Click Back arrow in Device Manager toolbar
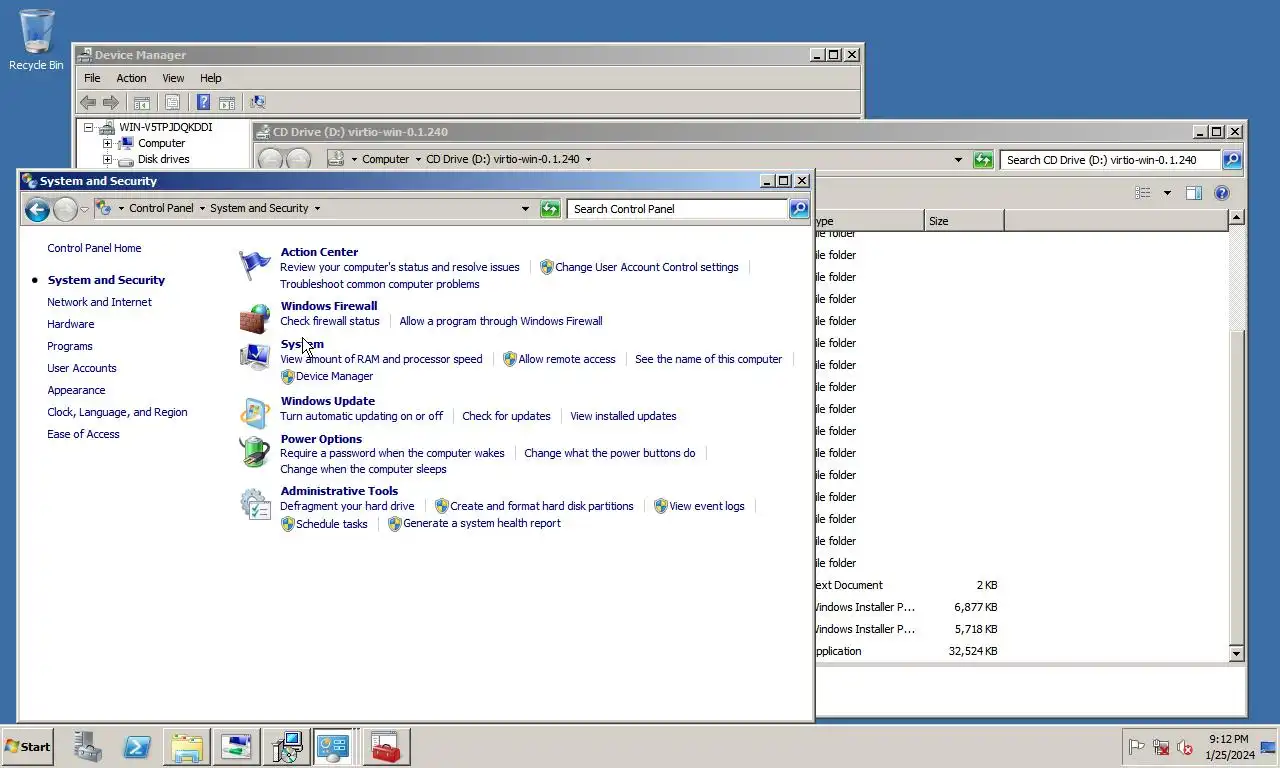This screenshot has width=1280, height=768. tap(88, 102)
